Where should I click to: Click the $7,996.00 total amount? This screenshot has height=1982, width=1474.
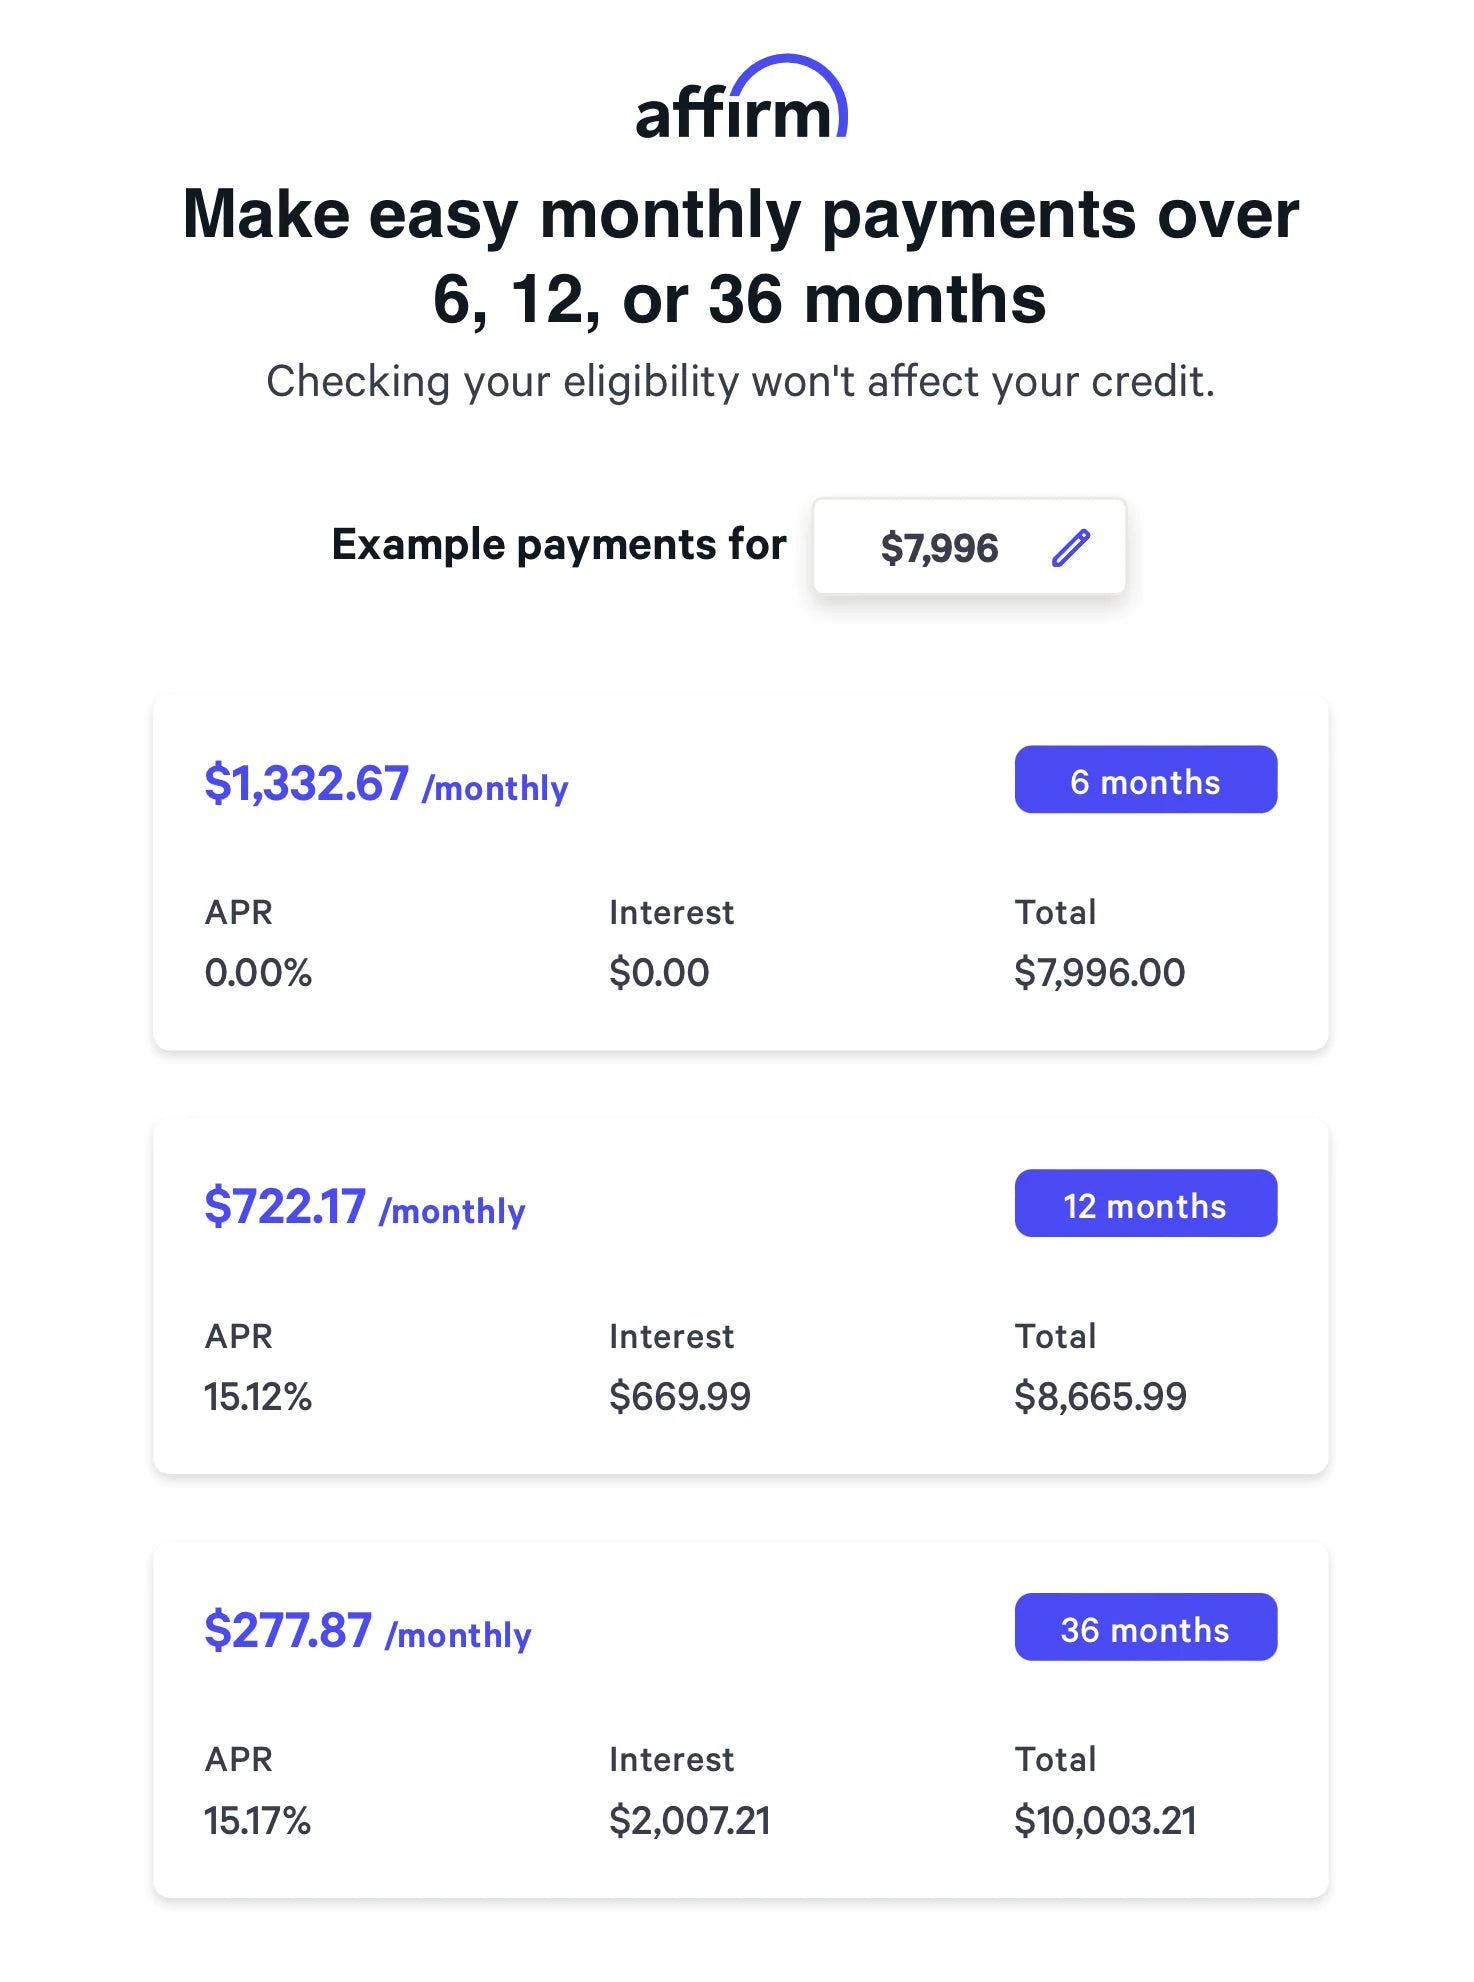(1099, 972)
